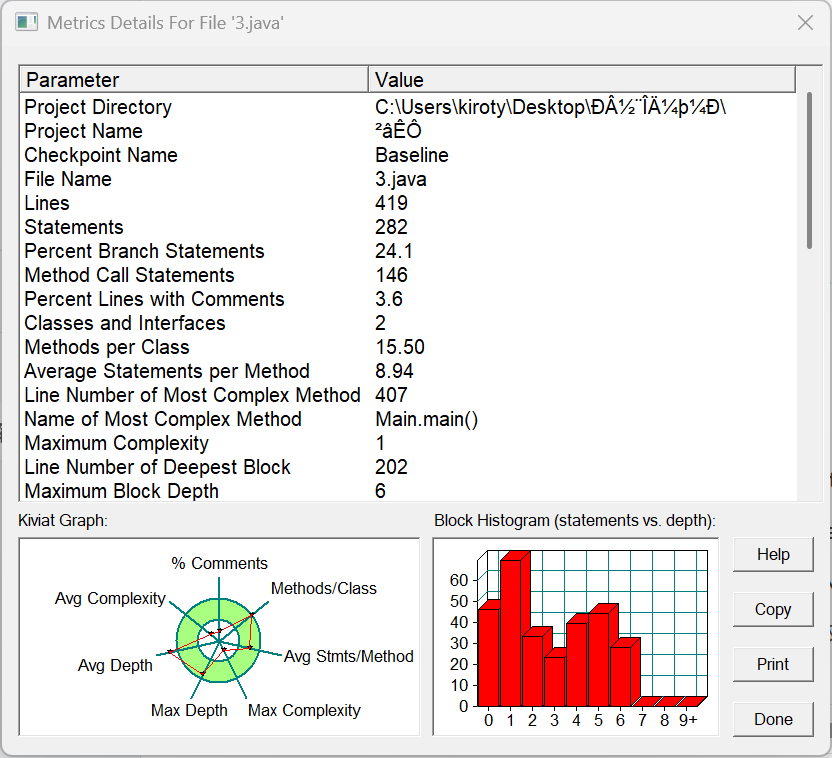The width and height of the screenshot is (832, 758).
Task: Select the Percent Branch Statements row
Action: point(408,251)
